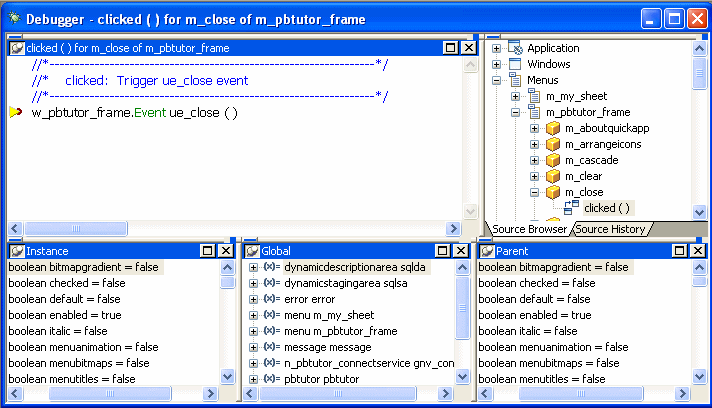Click the Menus icon in tree
Viewport: 712px width, 408px height.
click(515, 80)
